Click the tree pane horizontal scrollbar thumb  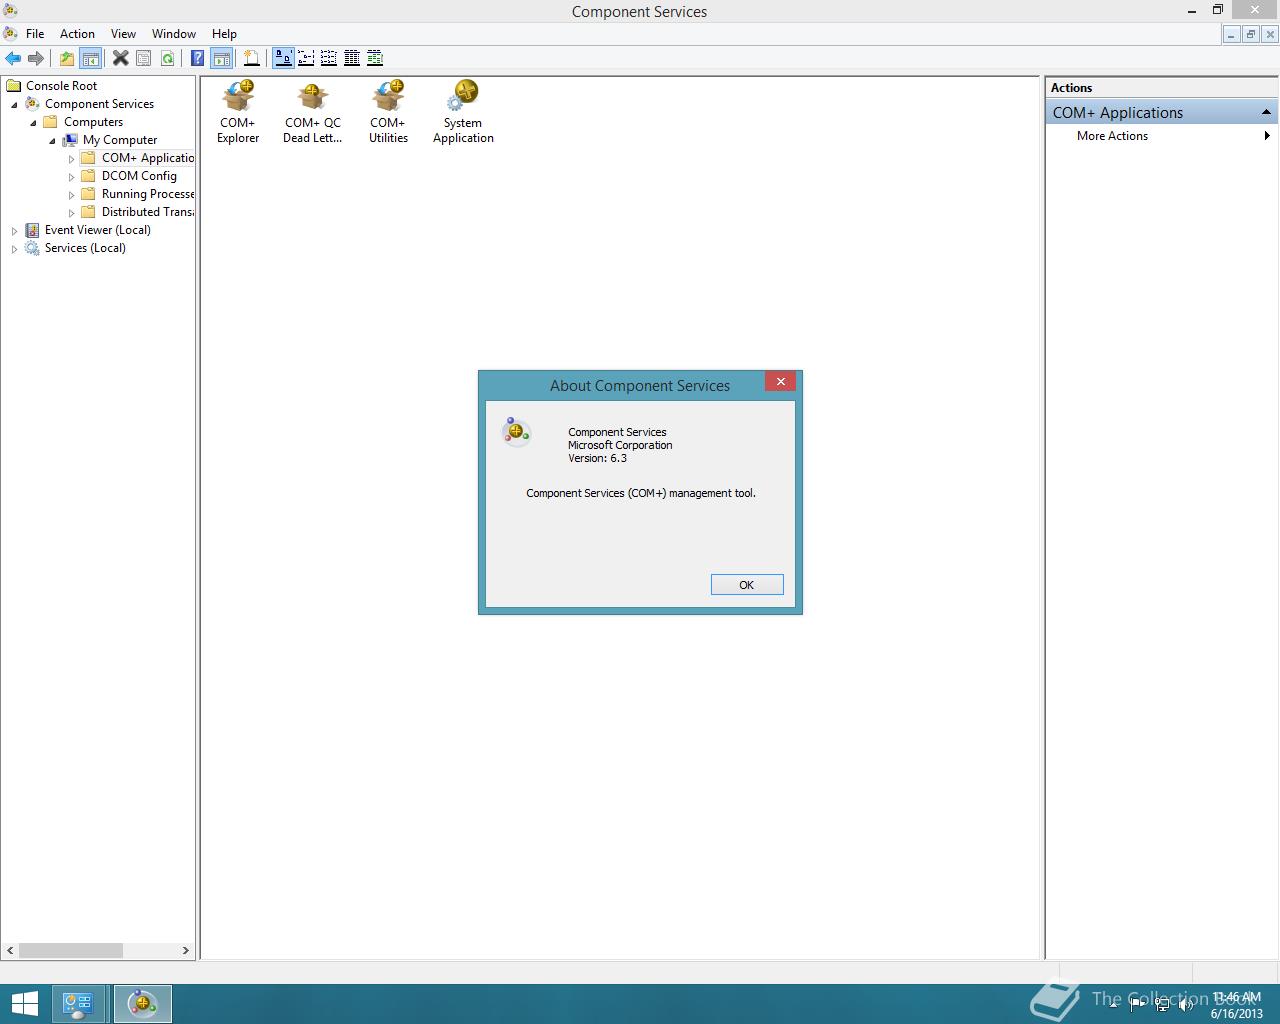coord(71,951)
